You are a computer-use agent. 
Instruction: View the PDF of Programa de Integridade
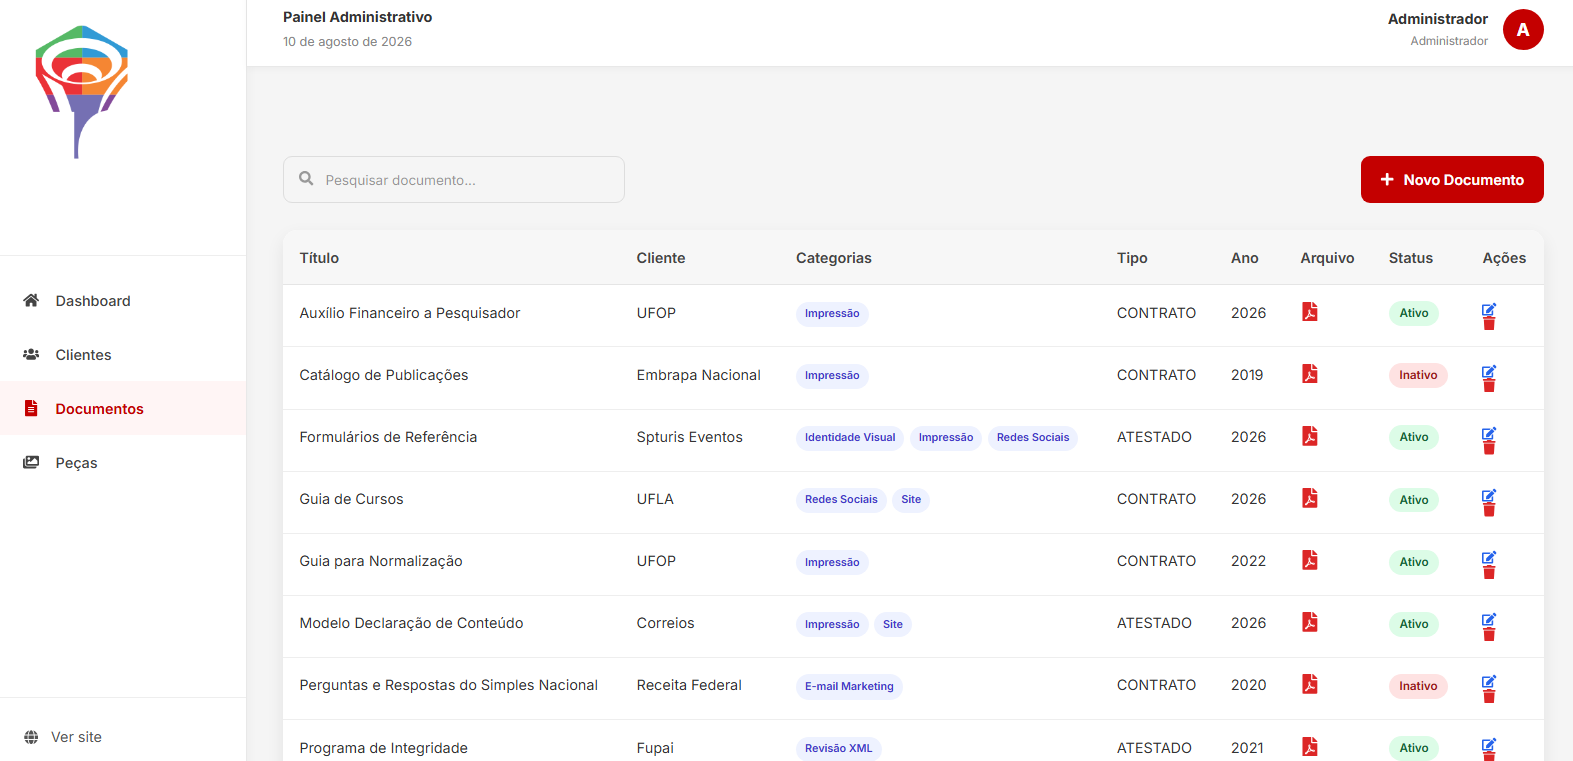click(x=1309, y=747)
